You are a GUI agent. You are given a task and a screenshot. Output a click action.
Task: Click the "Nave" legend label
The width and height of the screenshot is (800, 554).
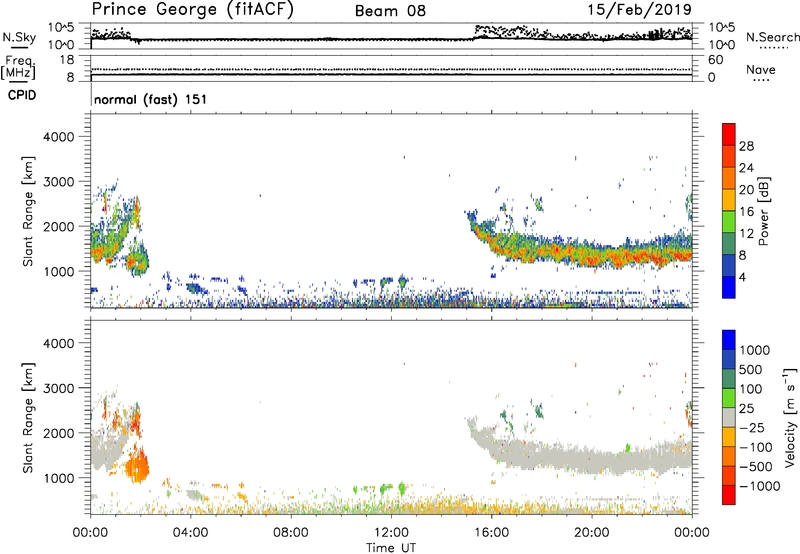(x=761, y=70)
